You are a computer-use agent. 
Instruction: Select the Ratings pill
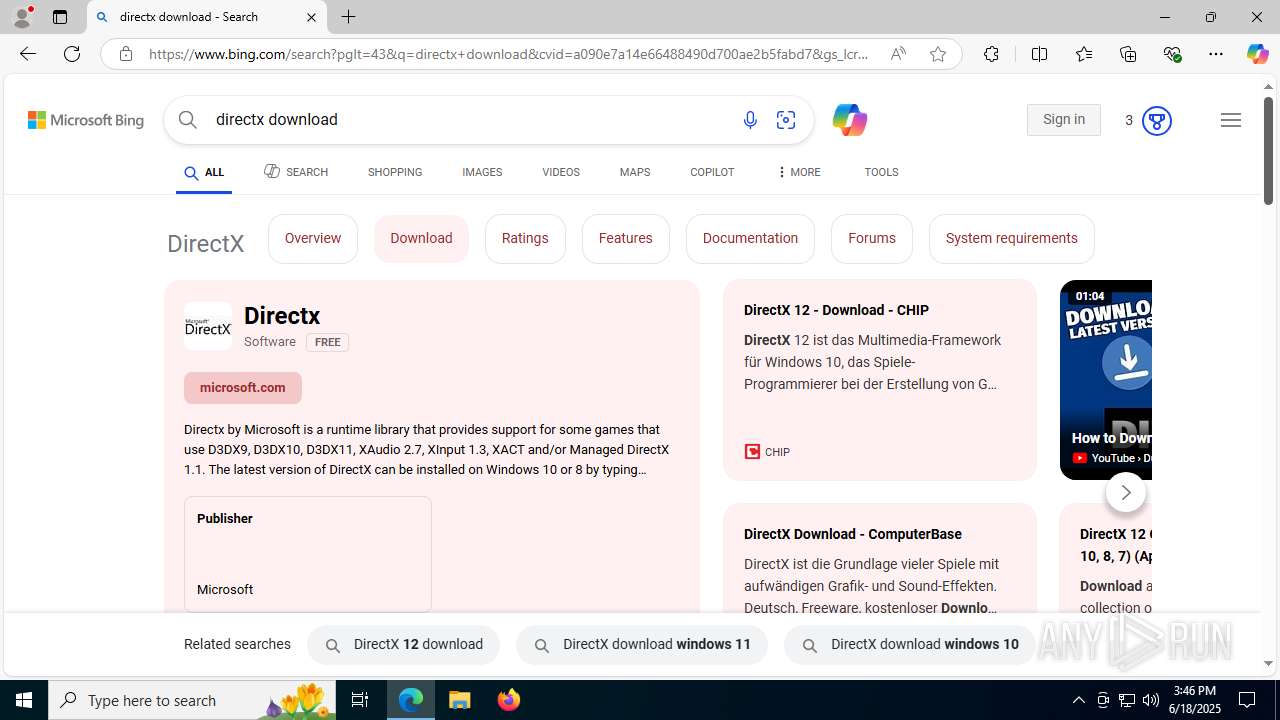click(x=525, y=238)
